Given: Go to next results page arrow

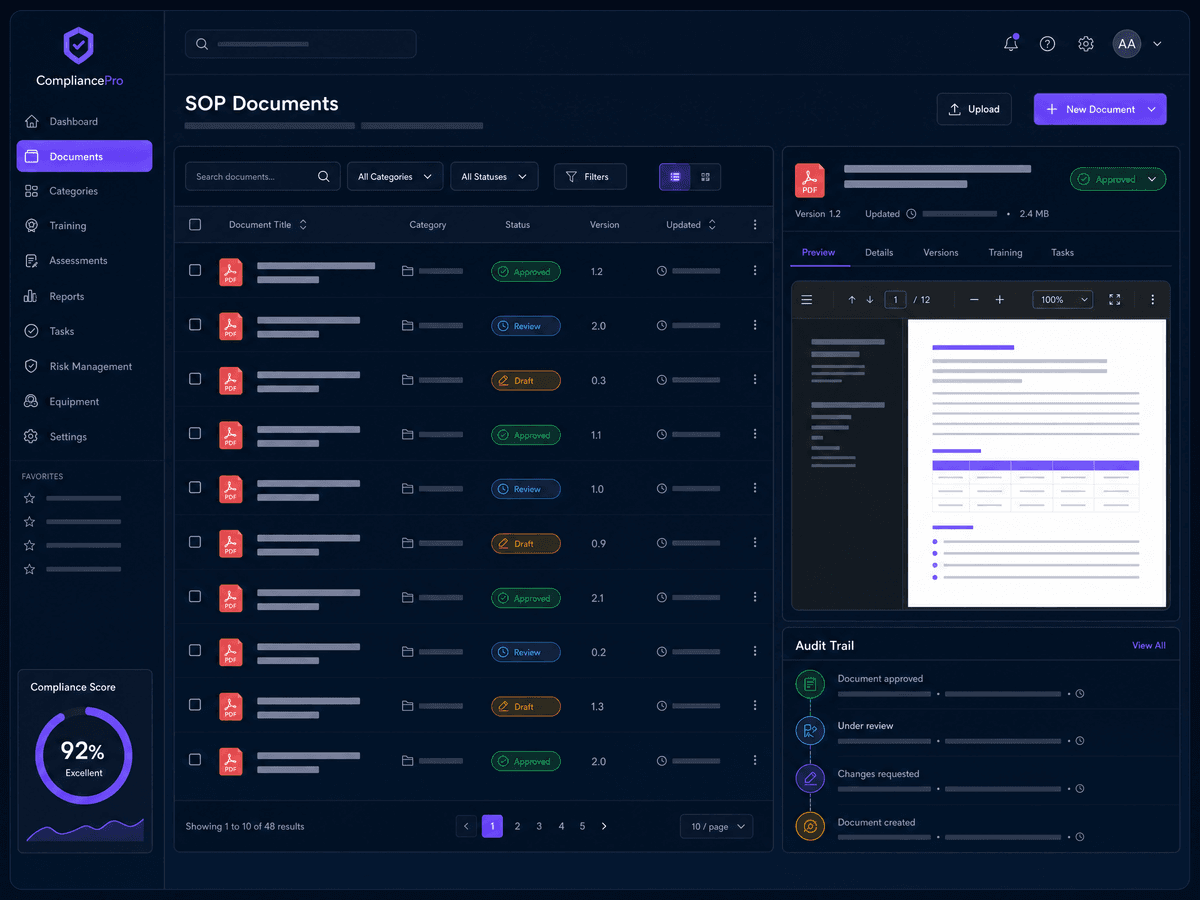Looking at the screenshot, I should pos(604,826).
